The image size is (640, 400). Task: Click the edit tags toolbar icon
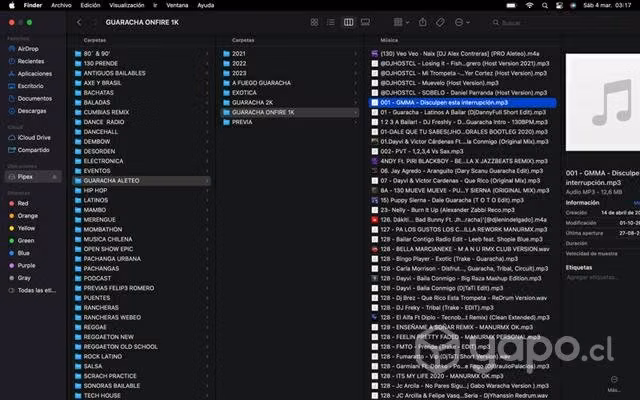click(440, 22)
